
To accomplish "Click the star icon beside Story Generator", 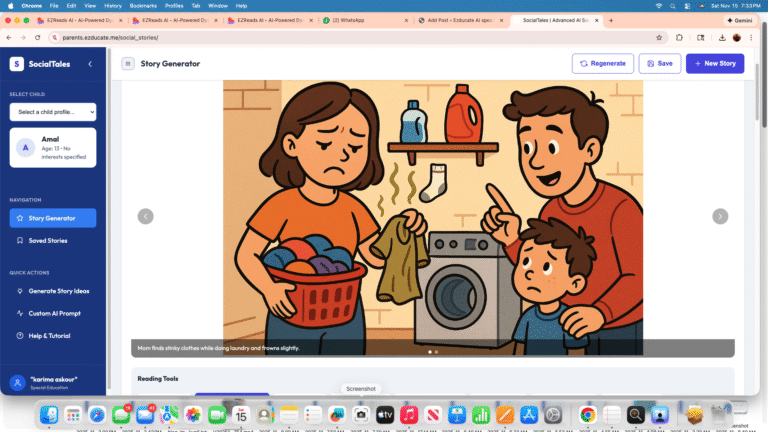I will [x=20, y=218].
